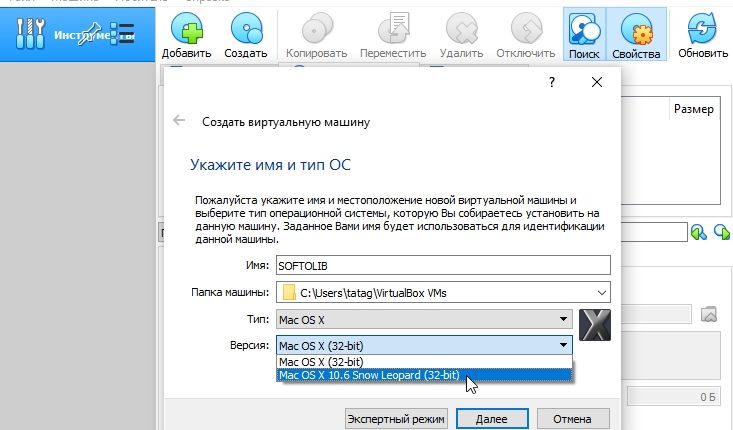Click the Далее (Next) button
Viewport: 733px width, 430px height.
pyautogui.click(x=492, y=419)
